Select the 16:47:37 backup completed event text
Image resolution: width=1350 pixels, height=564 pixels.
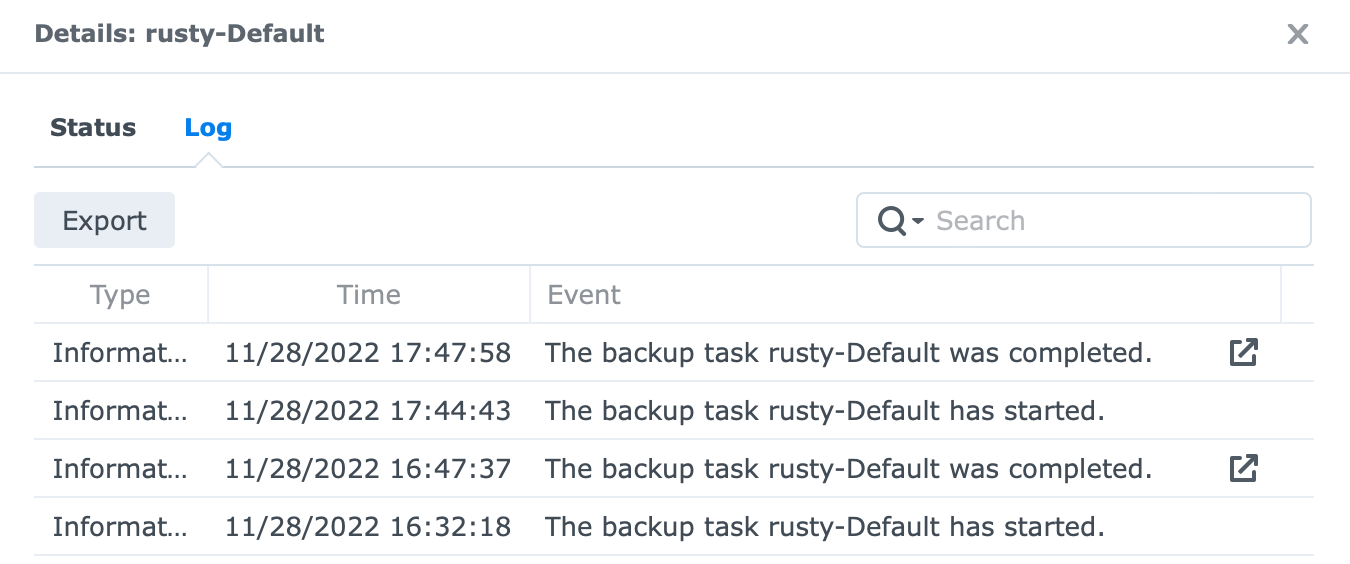tap(849, 469)
